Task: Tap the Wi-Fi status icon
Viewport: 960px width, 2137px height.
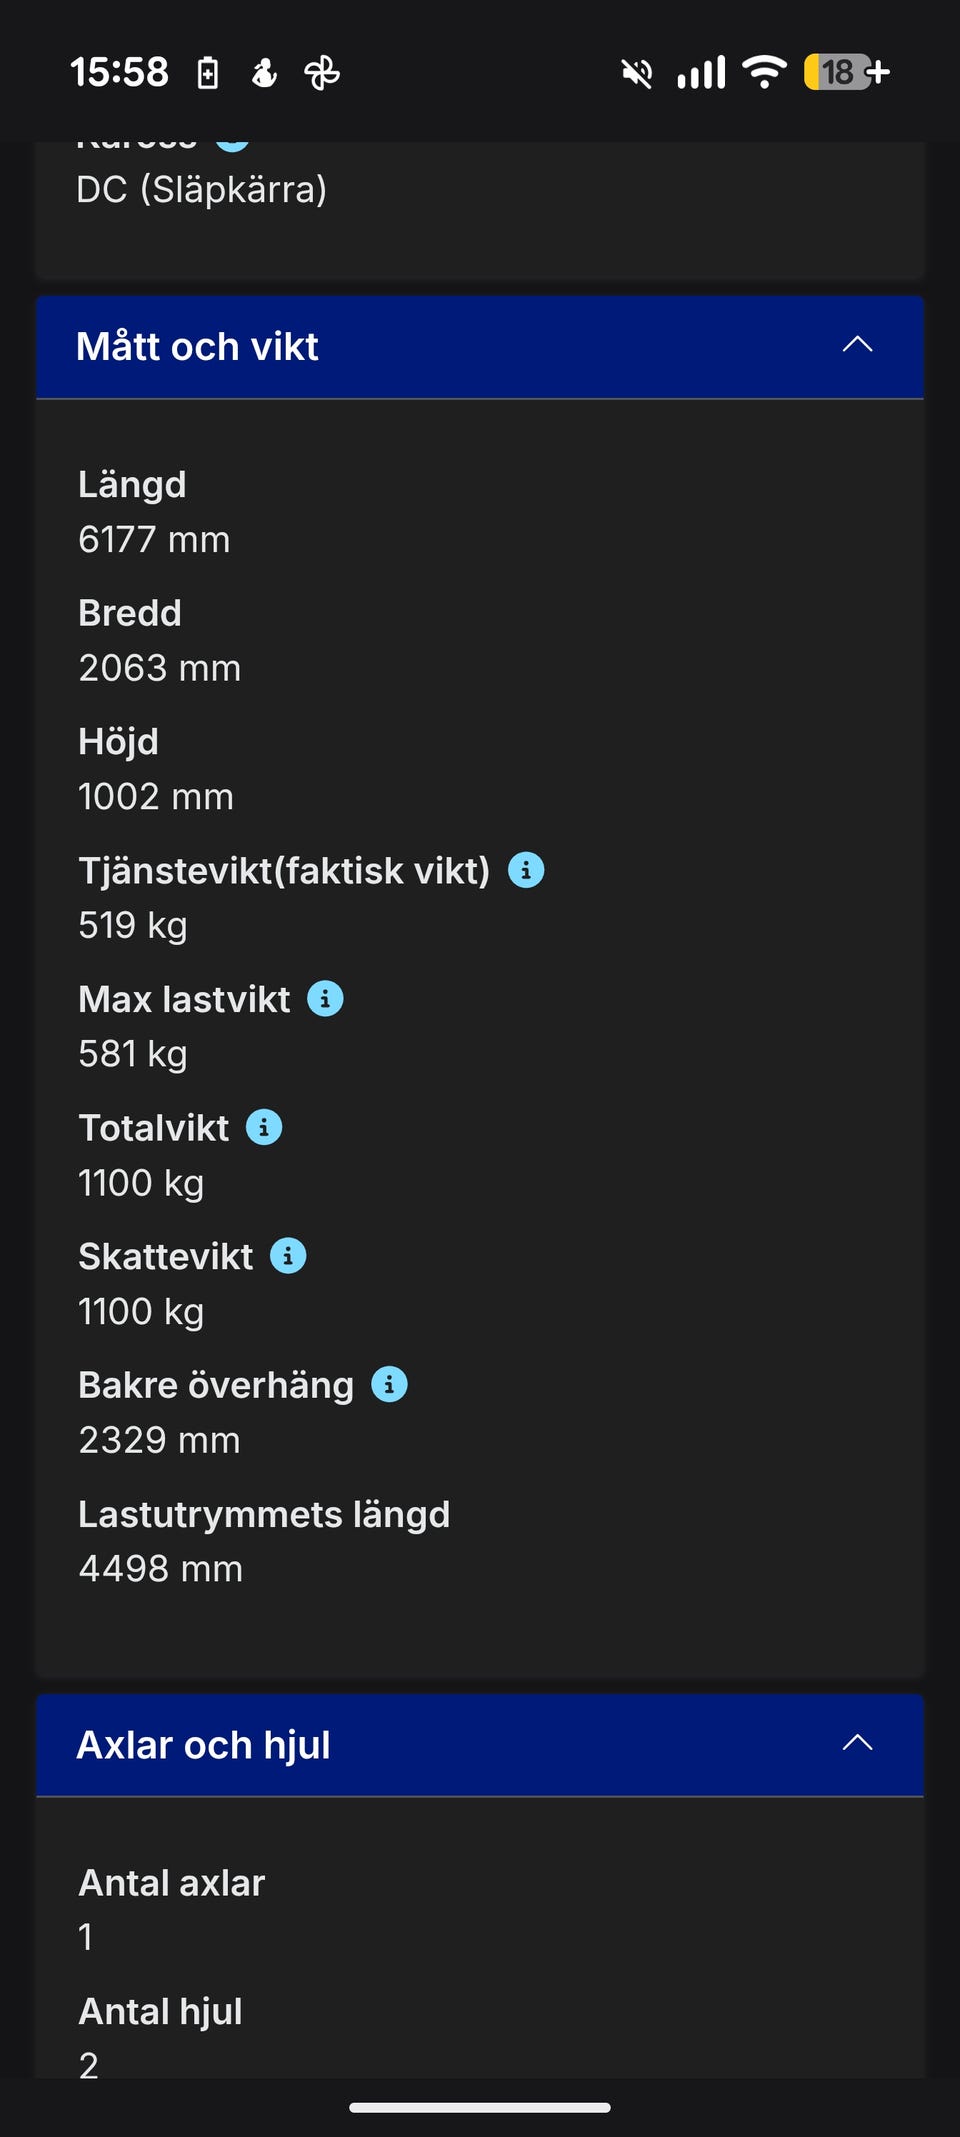Action: 765,72
